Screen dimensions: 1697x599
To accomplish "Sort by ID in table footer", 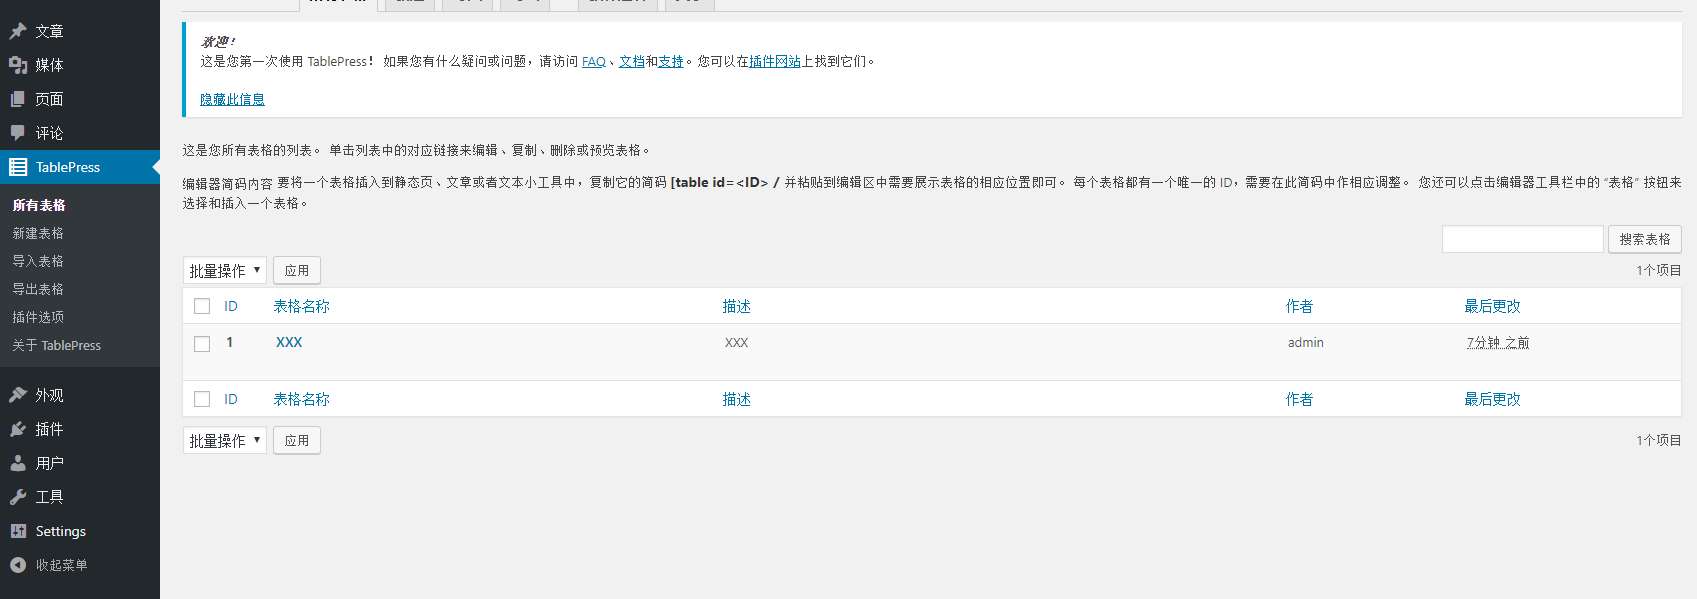I will (231, 399).
